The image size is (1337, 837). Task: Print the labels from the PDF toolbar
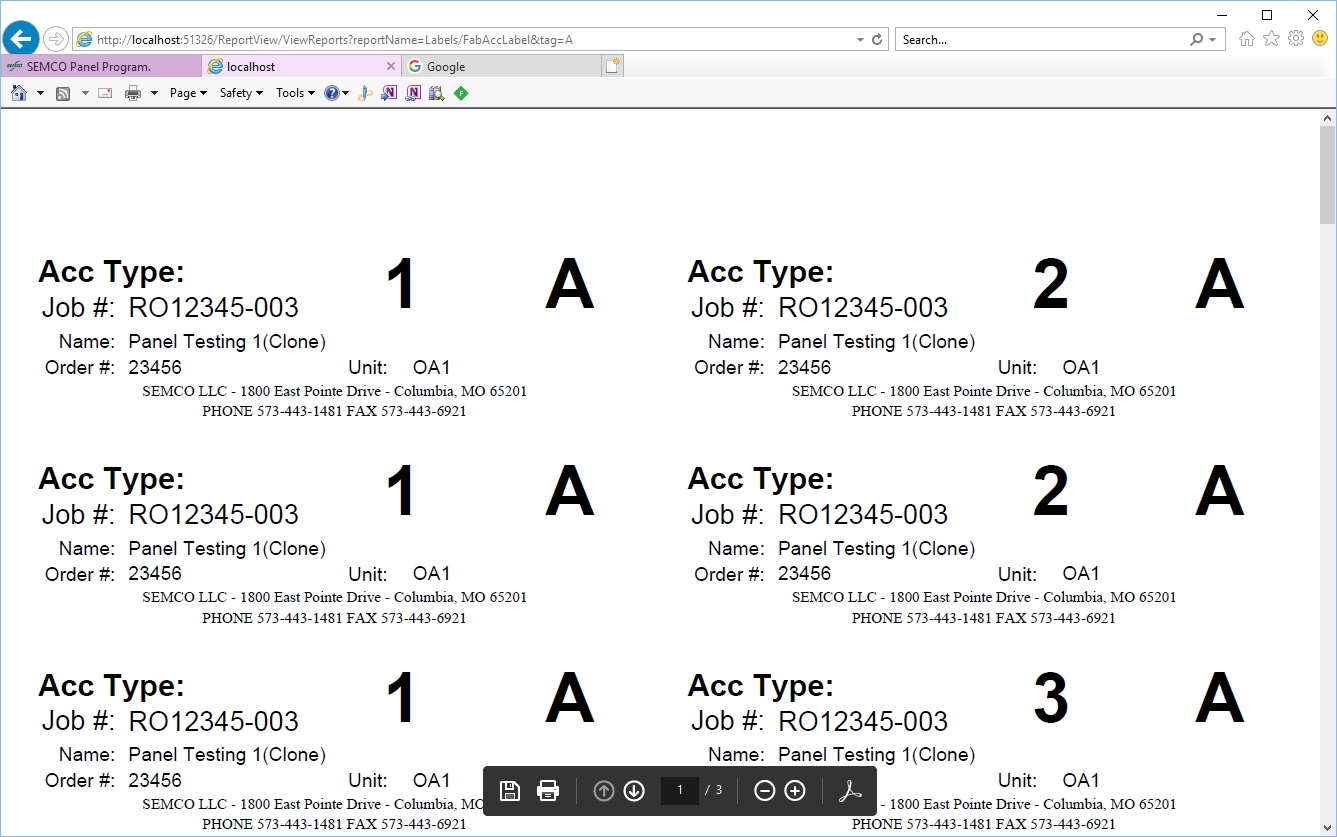click(548, 791)
